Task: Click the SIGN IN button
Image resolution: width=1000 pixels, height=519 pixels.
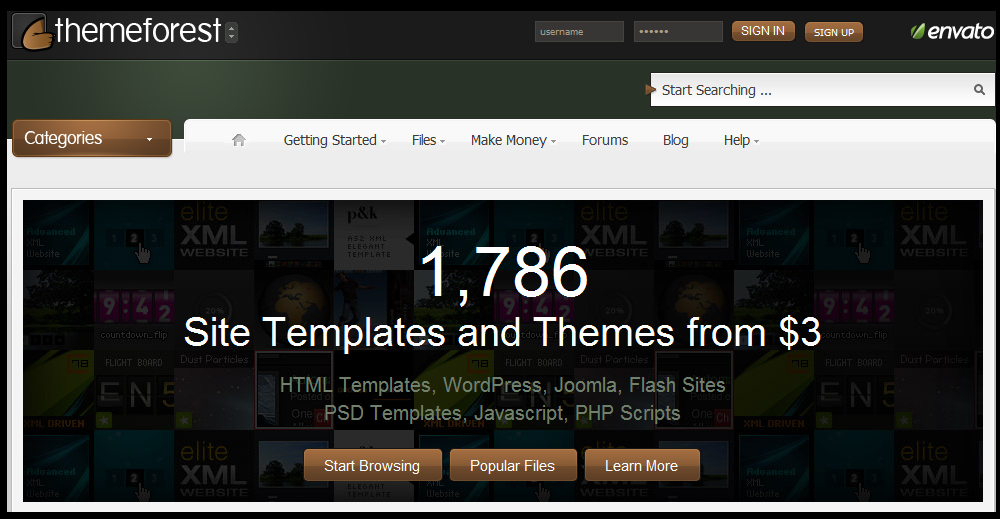Action: [763, 31]
